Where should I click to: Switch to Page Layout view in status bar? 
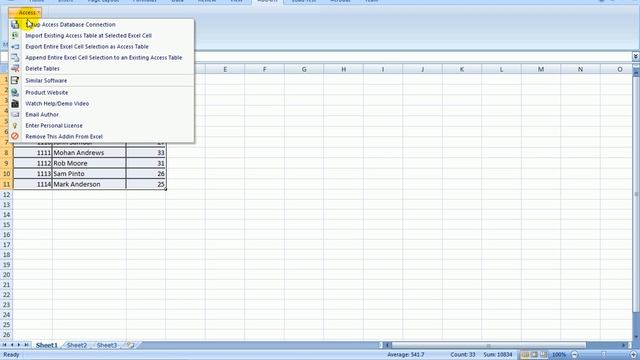pyautogui.click(x=534, y=355)
